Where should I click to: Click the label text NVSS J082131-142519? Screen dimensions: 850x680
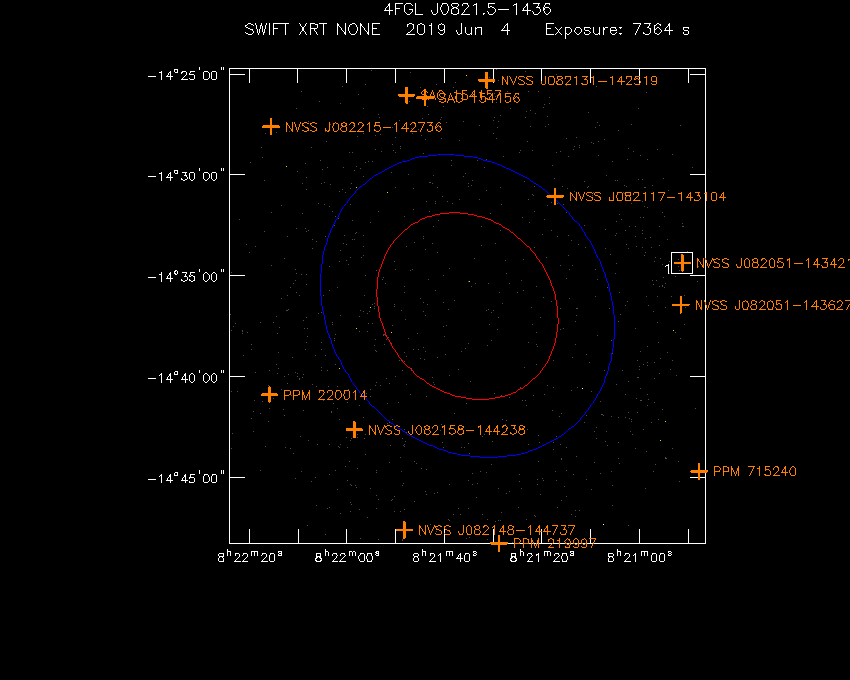click(579, 81)
